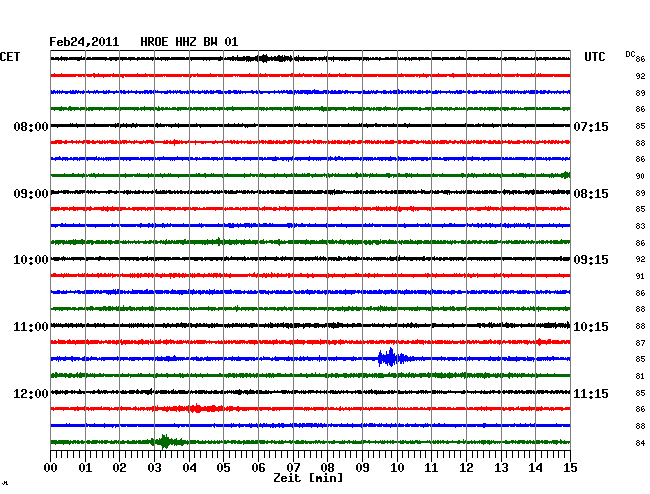Click the 09 minute axis tick label
650x494 pixels.
(x=362, y=468)
